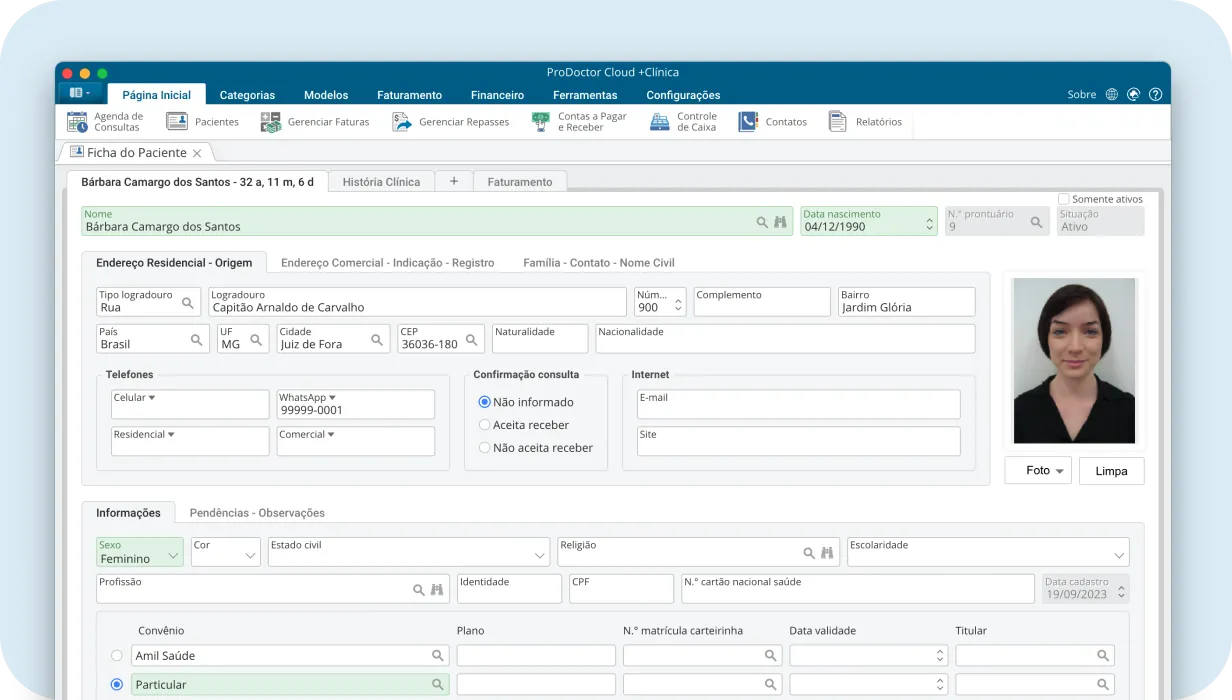Open the Escolaridade dropdown list
Image resolution: width=1232 pixels, height=700 pixels.
1118,555
